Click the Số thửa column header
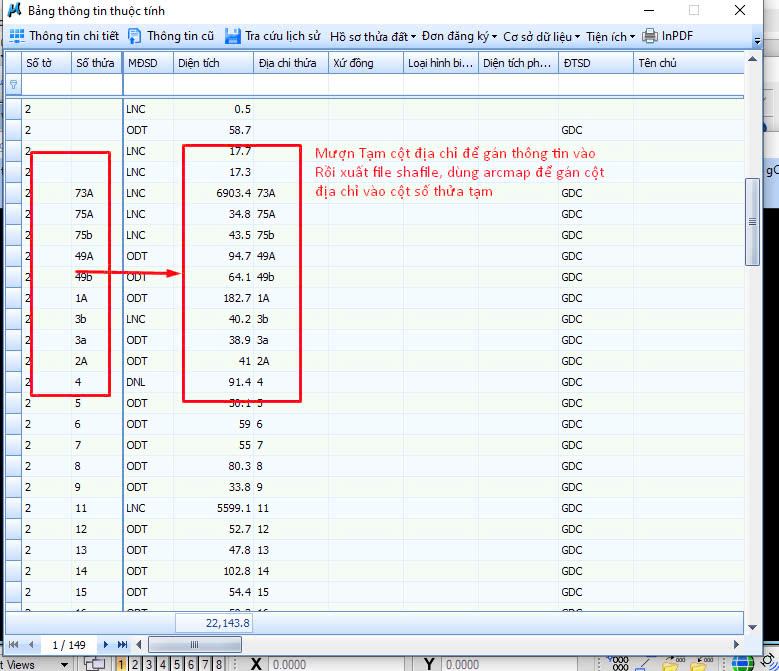779x671 pixels. pos(96,63)
